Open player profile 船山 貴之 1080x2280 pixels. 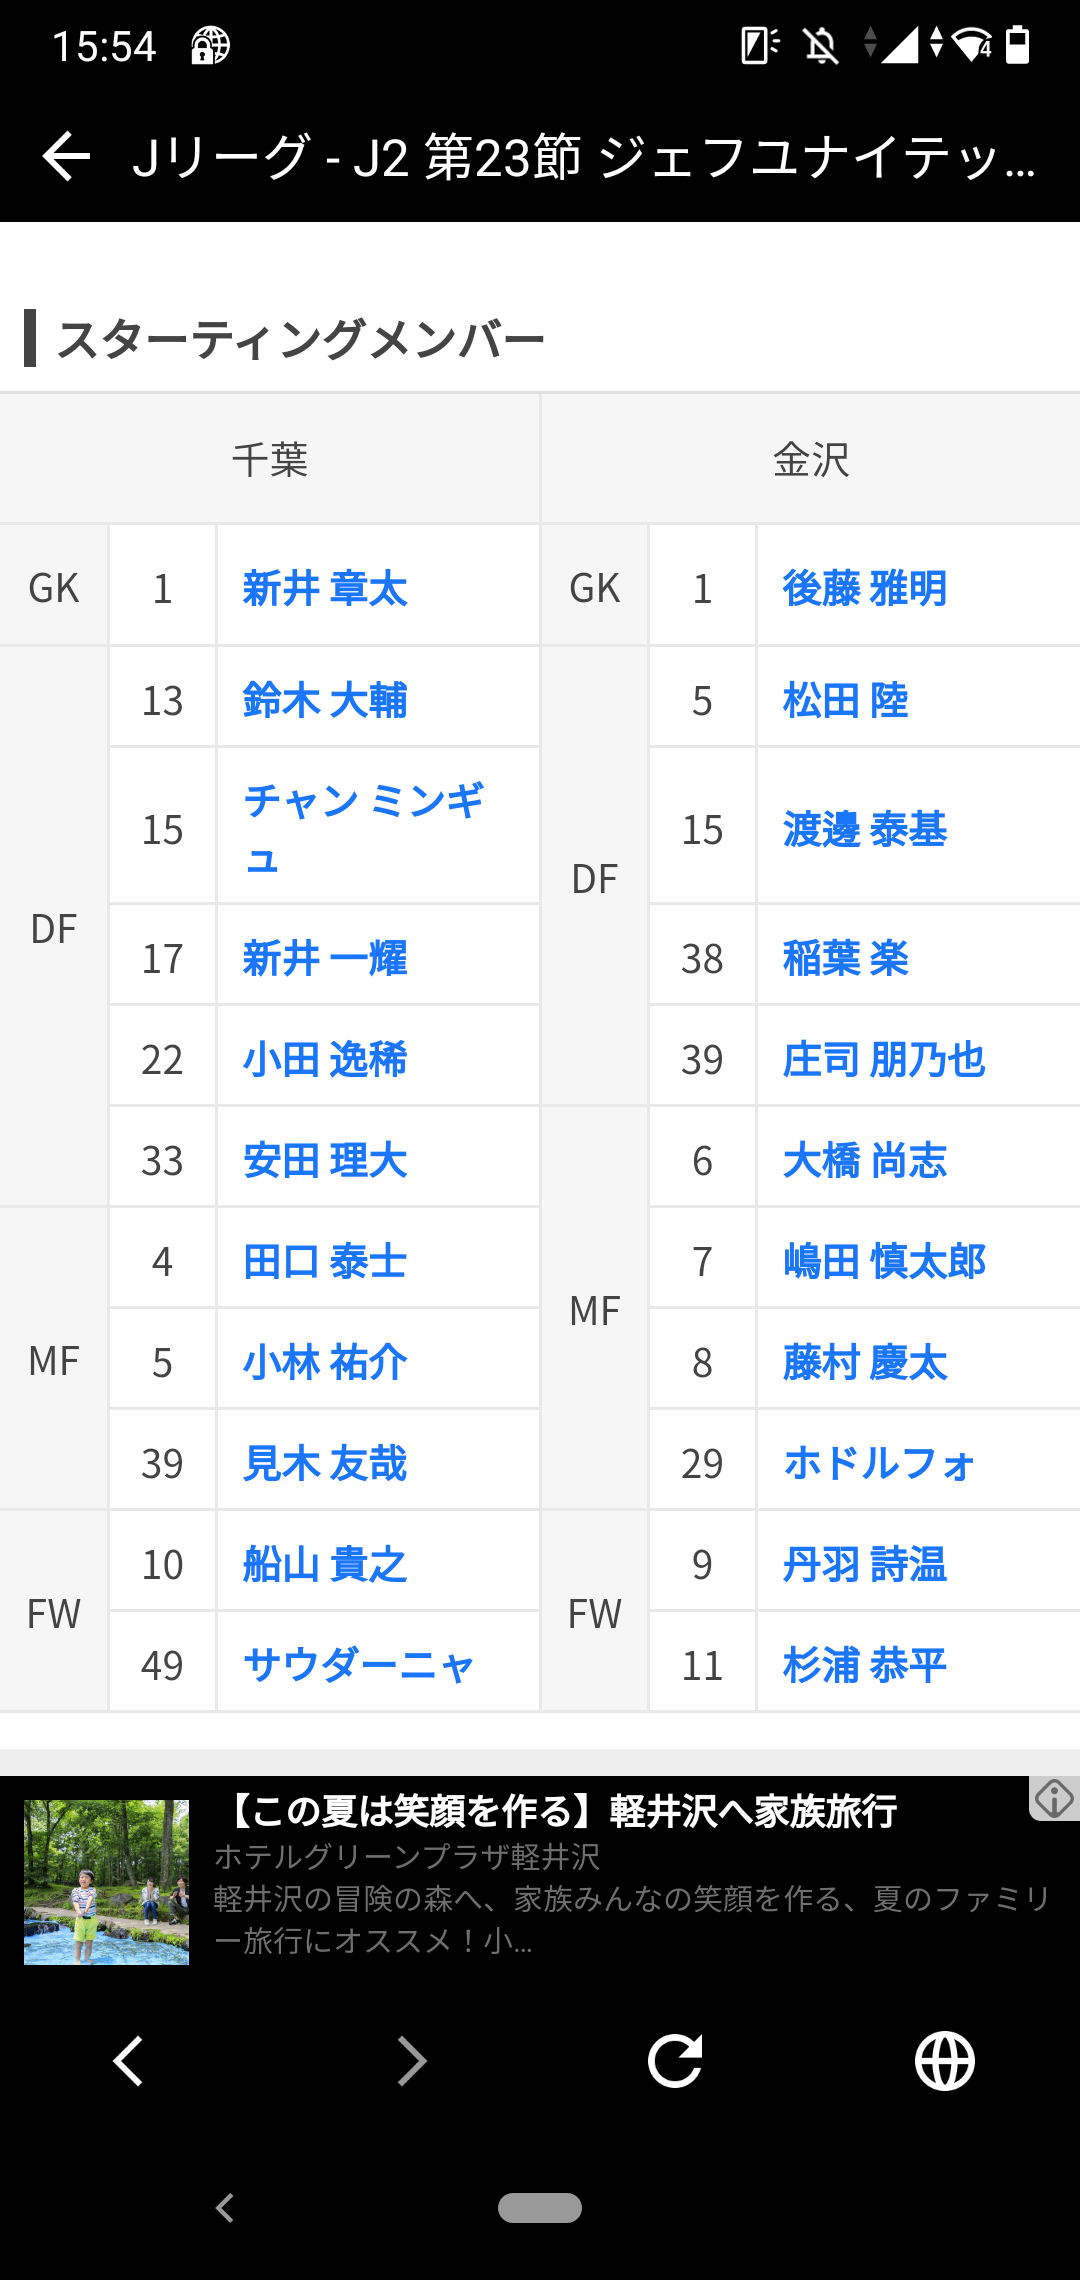[x=325, y=1564]
